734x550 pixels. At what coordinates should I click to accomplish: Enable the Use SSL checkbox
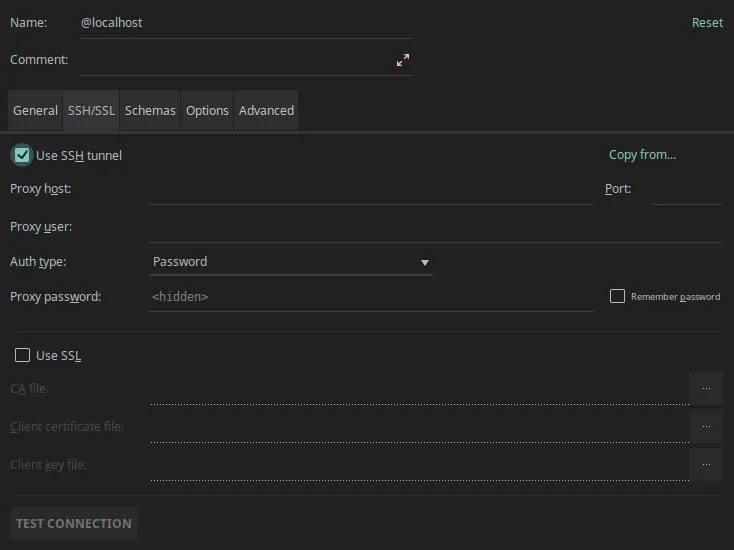(x=22, y=355)
